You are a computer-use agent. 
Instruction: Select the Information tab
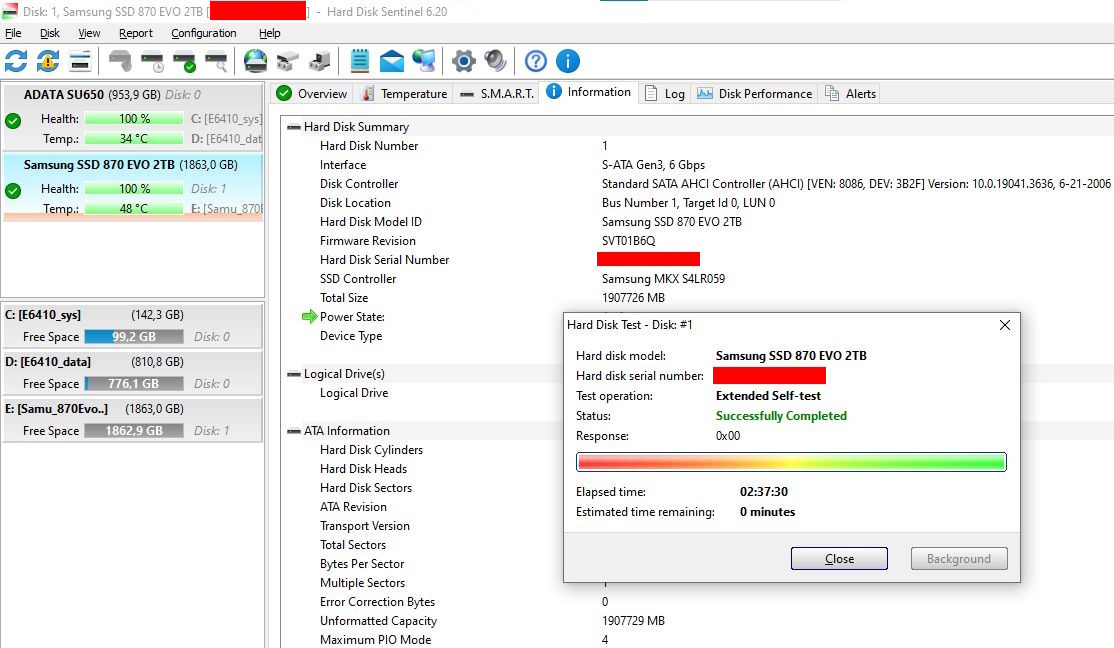click(588, 92)
